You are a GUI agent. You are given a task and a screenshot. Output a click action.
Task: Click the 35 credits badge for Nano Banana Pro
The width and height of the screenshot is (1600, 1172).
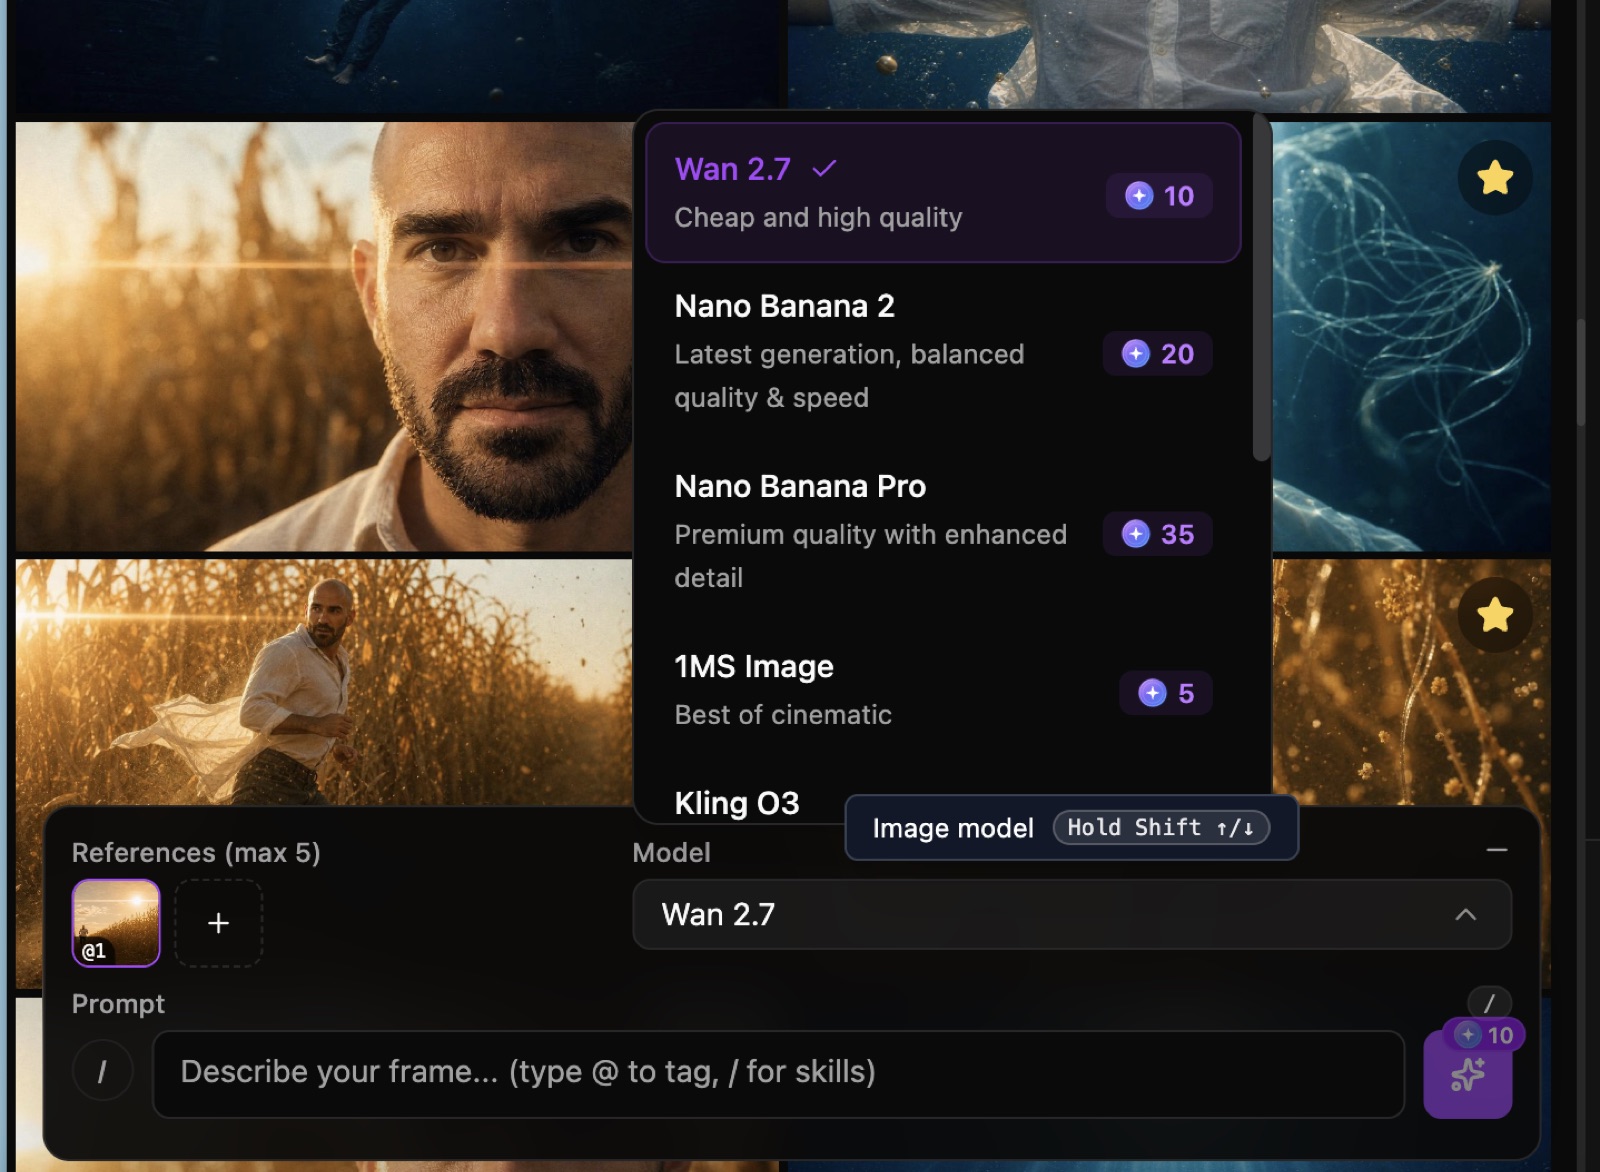coord(1158,534)
